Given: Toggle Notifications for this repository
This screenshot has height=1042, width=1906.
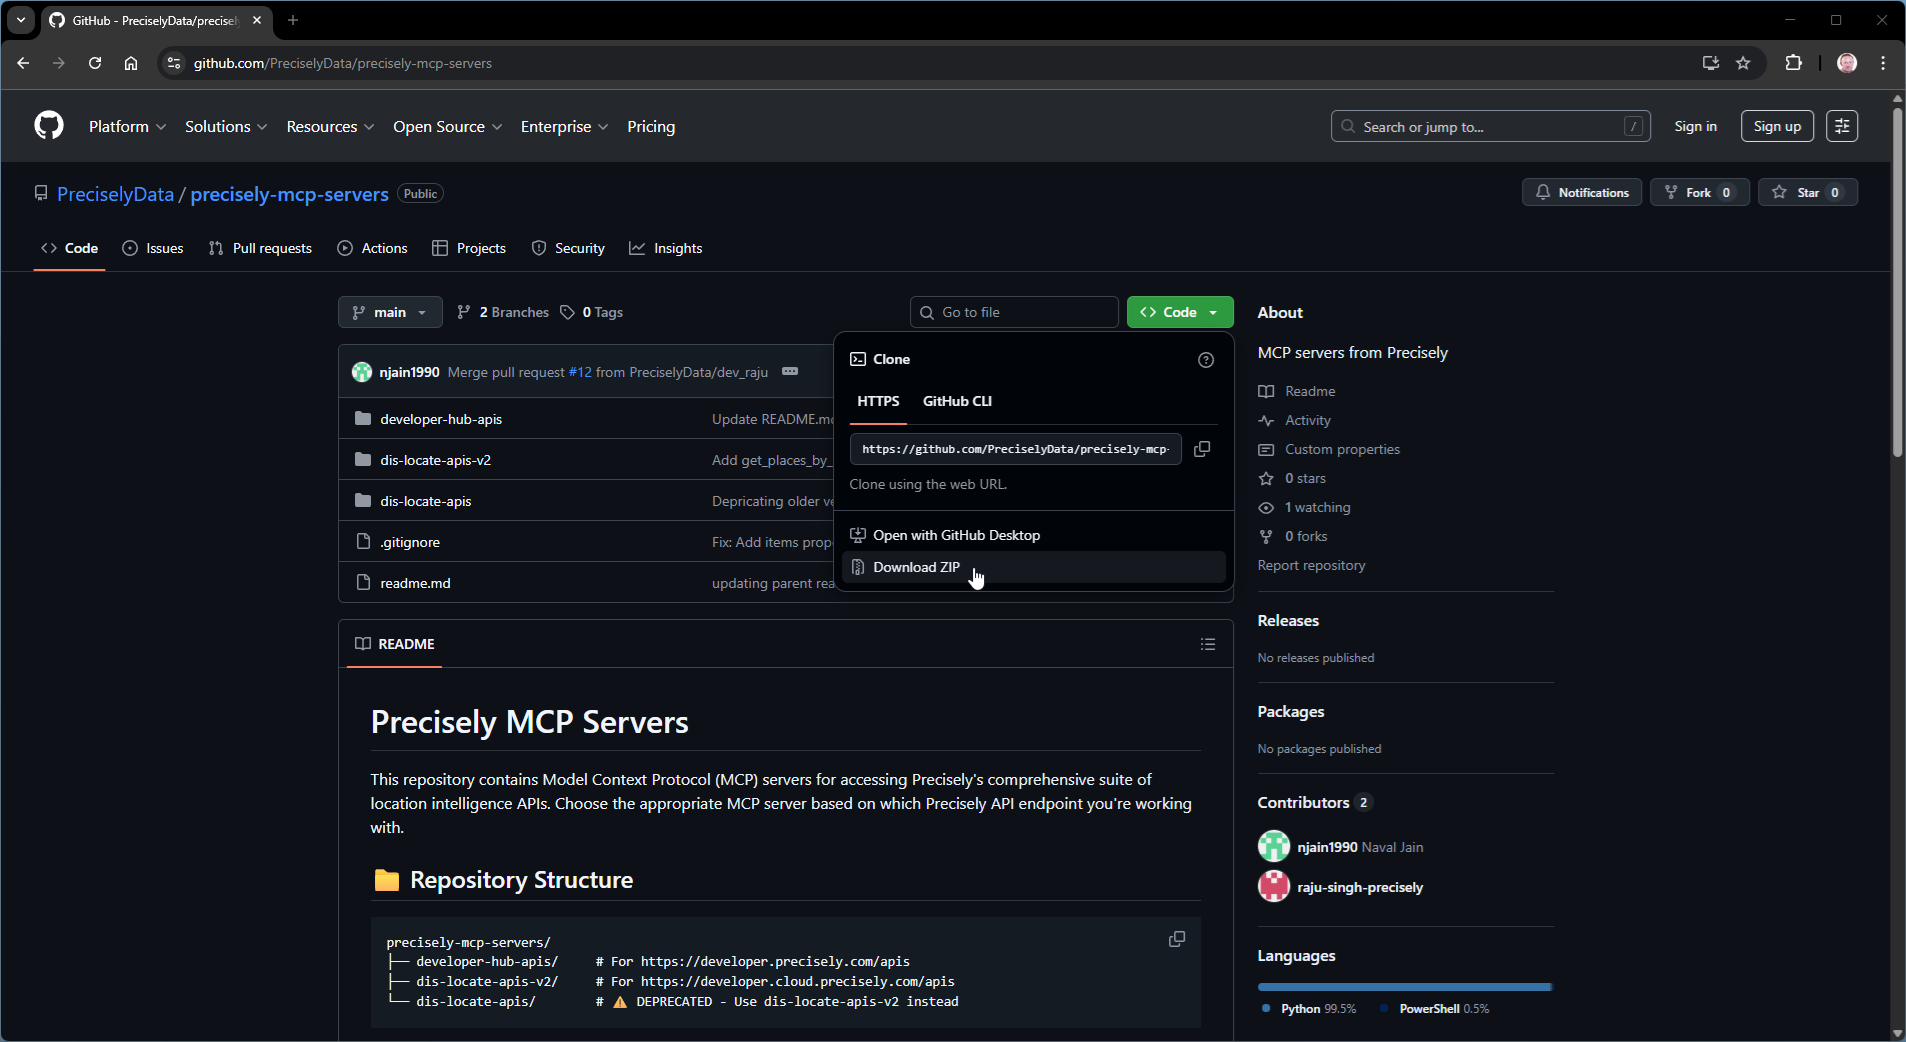Looking at the screenshot, I should pyautogui.click(x=1582, y=193).
